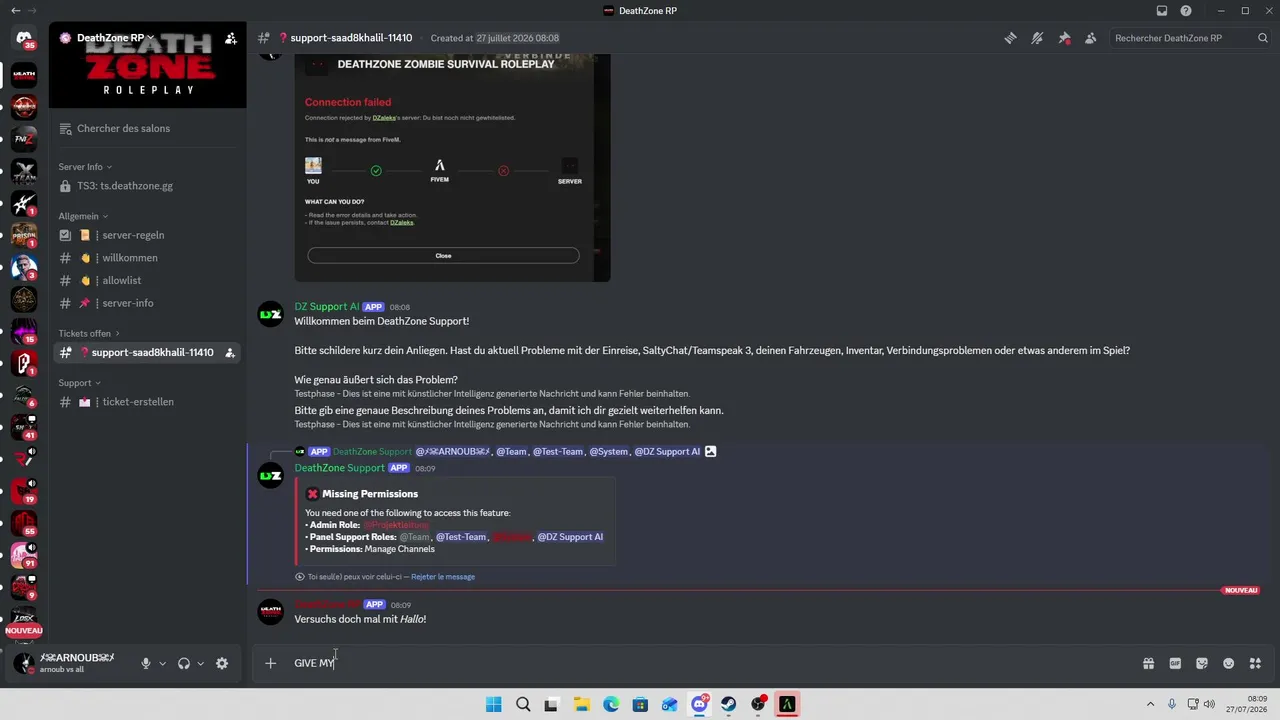Viewport: 1280px width, 720px height.
Task: Click the @Test-Team mention in embed
Action: (x=461, y=537)
